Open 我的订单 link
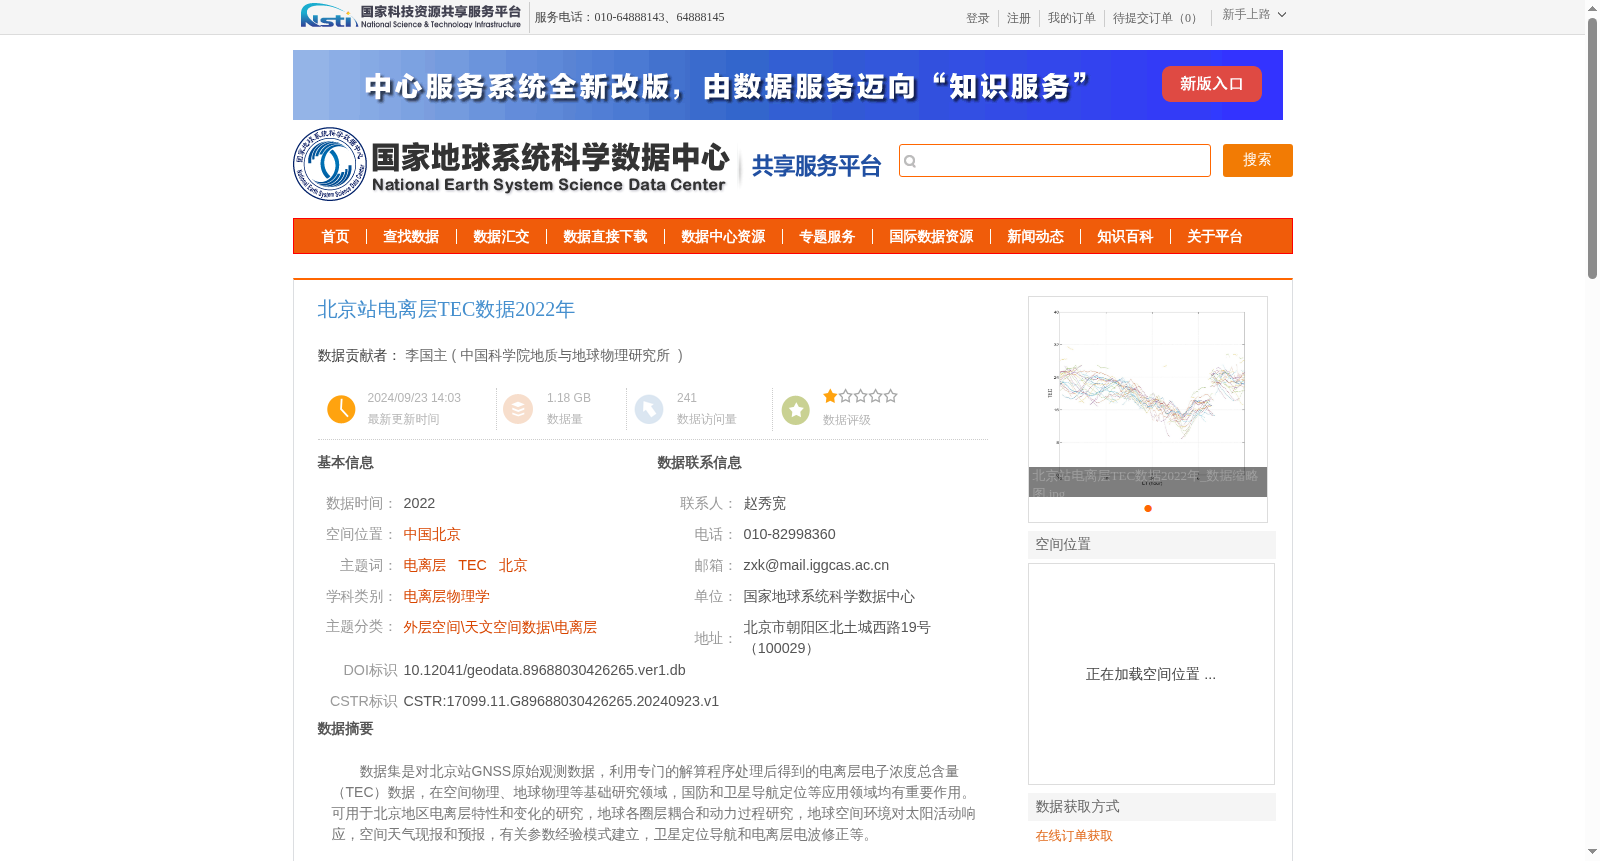Viewport: 1600px width, 861px height. coord(1072,18)
